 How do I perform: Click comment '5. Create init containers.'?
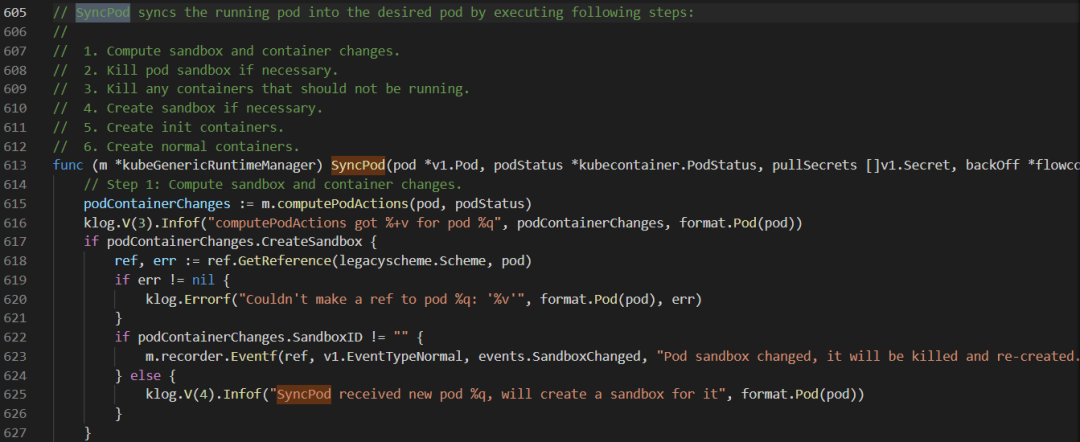184,127
